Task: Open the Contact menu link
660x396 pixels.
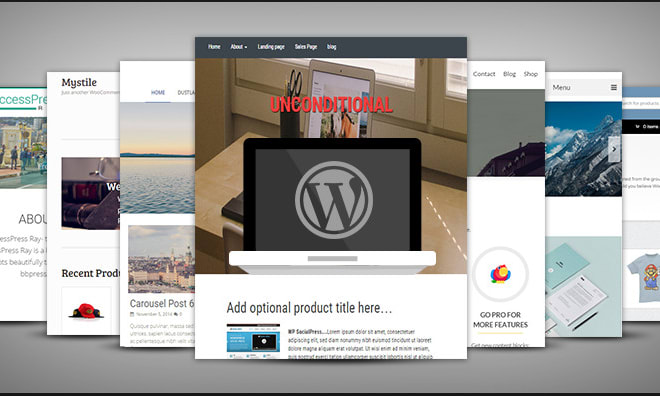Action: click(x=484, y=74)
